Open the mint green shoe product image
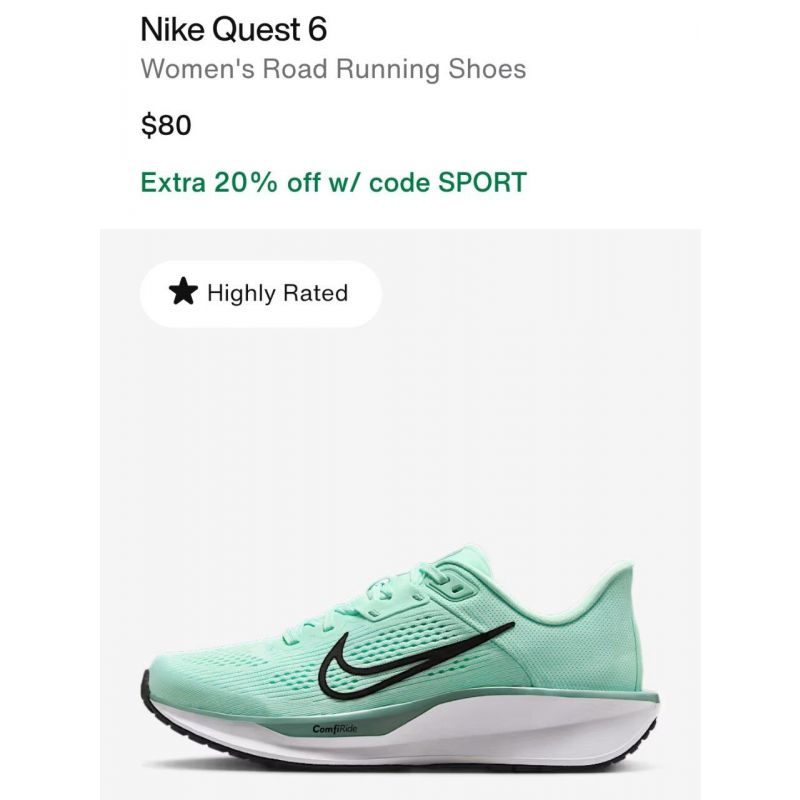Viewport: 800px width, 800px height. coord(400,658)
